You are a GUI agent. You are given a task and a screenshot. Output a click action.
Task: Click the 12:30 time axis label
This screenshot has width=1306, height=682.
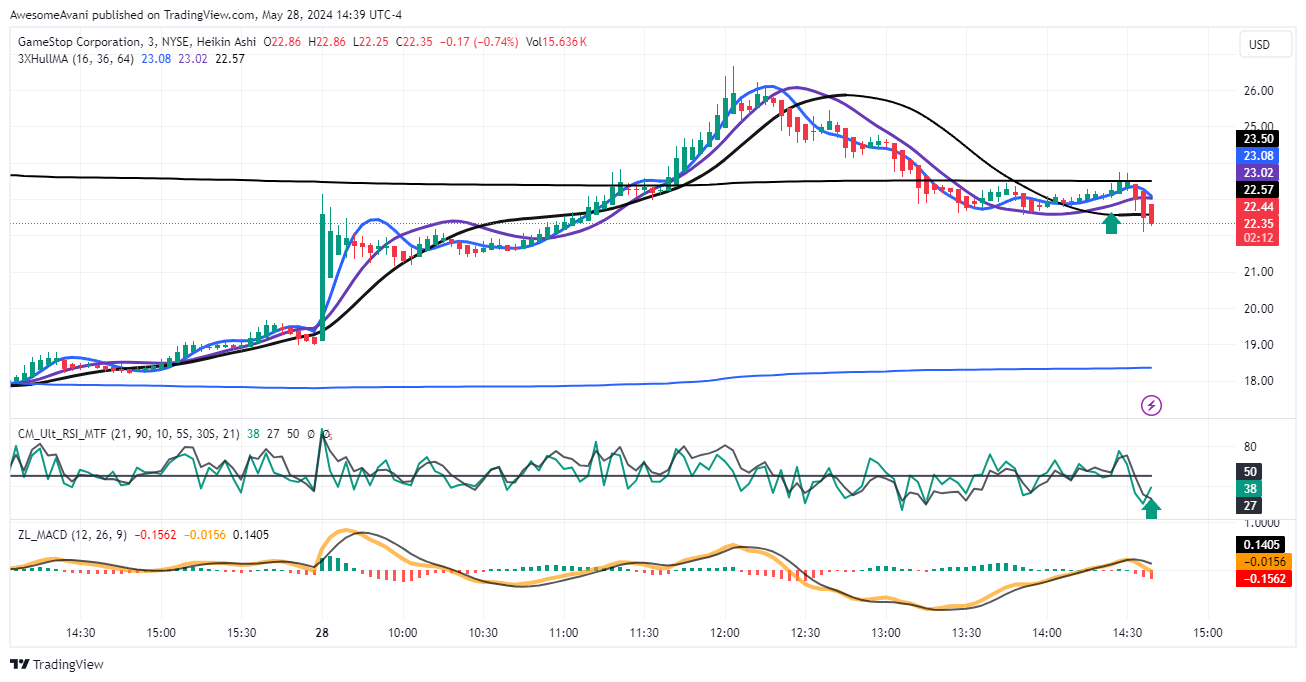click(x=805, y=633)
